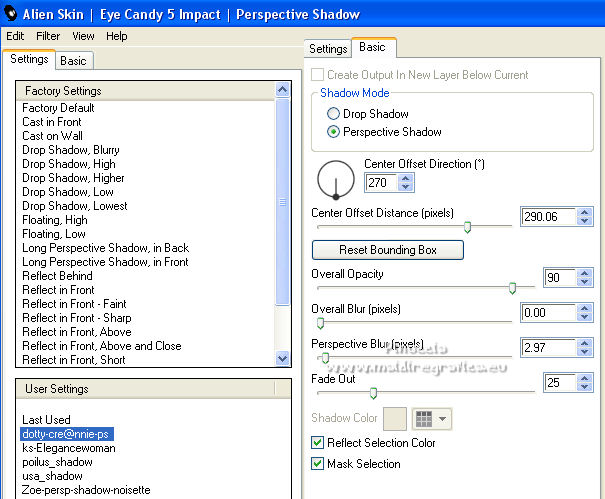Increase Center Offset Direction with up arrow
The height and width of the screenshot is (499, 605).
(406, 178)
